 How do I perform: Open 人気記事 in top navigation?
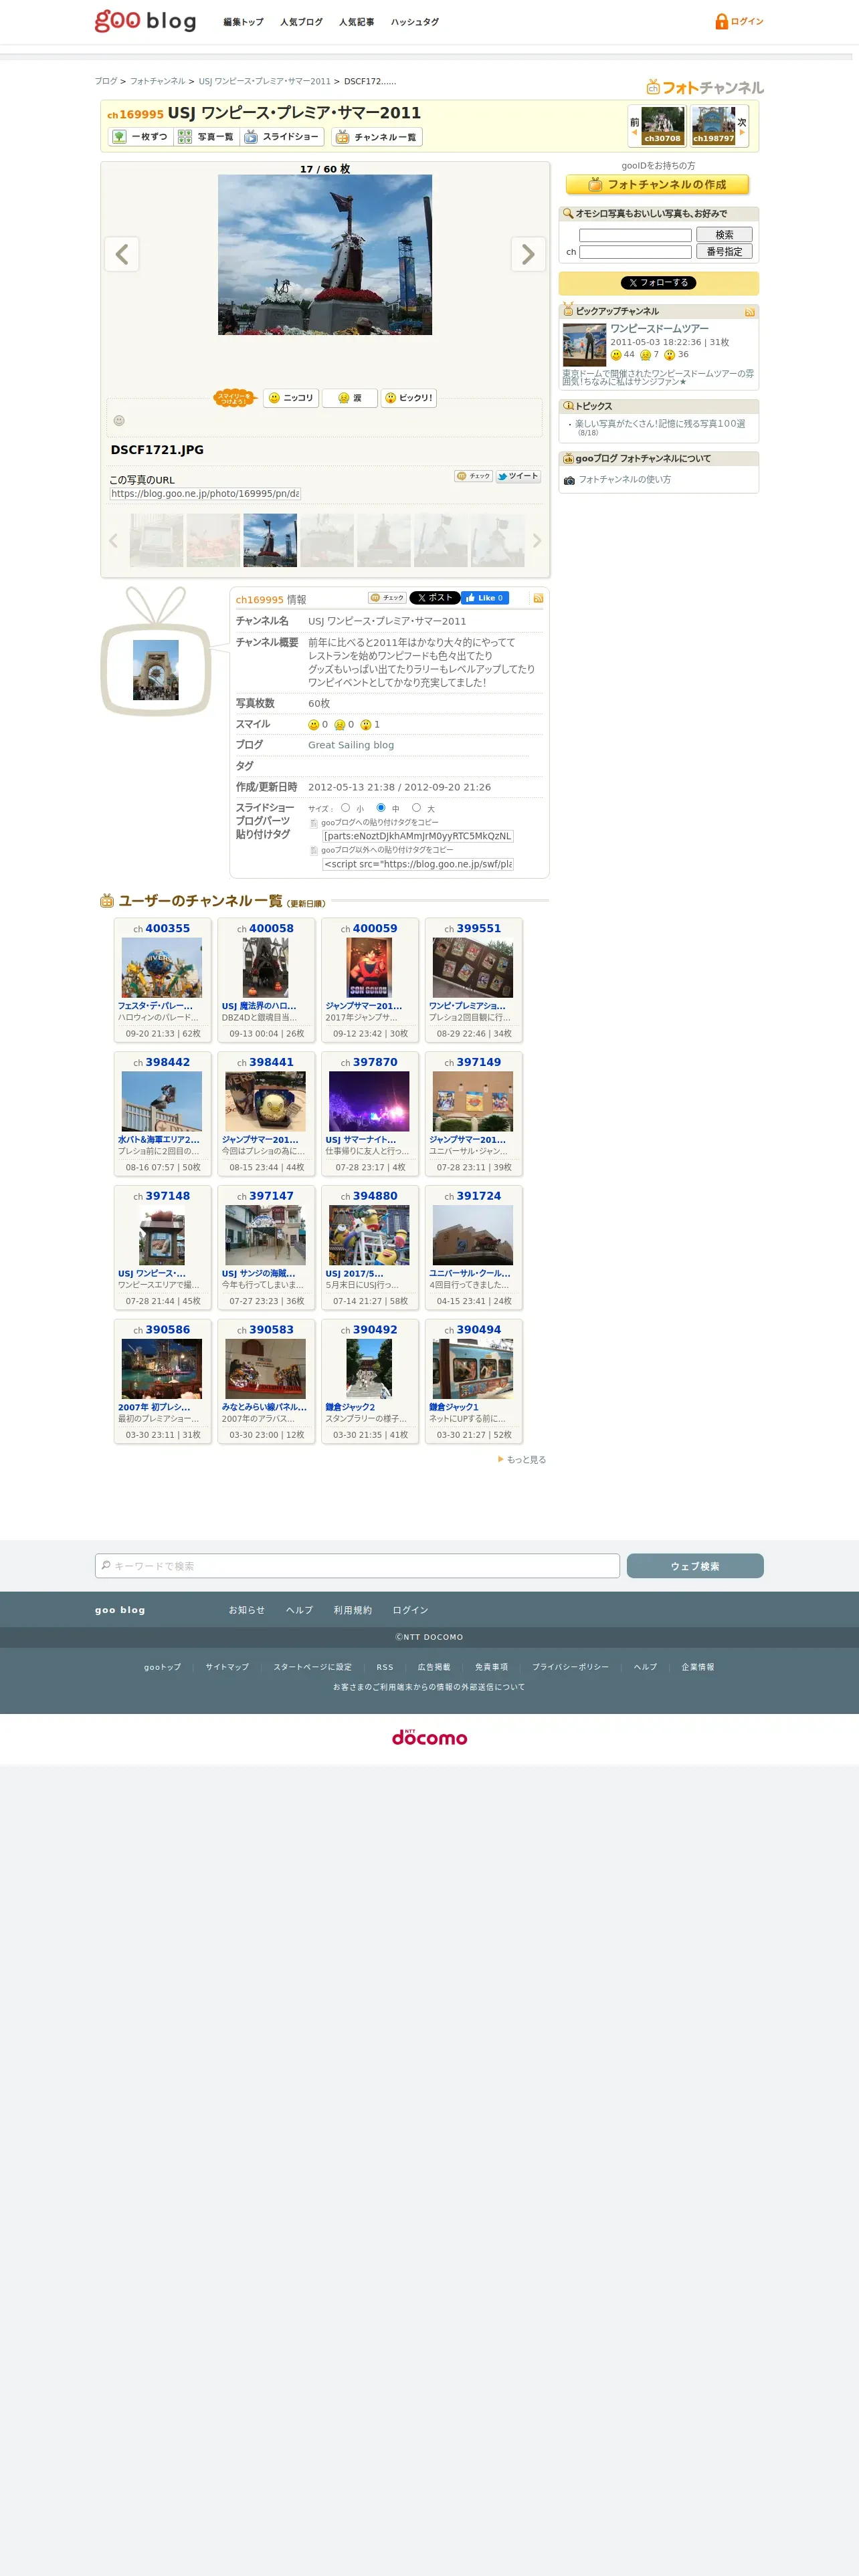[x=356, y=22]
